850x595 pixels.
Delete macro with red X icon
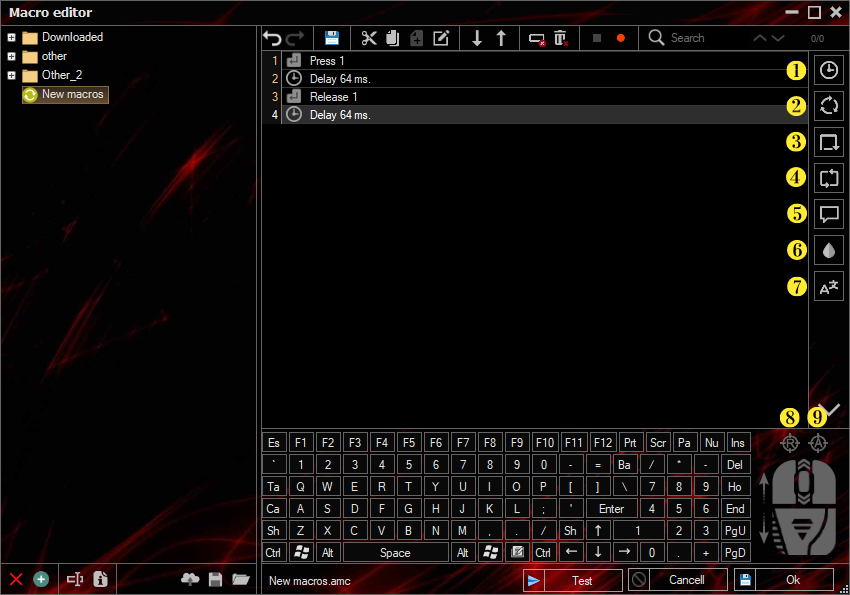(16, 579)
